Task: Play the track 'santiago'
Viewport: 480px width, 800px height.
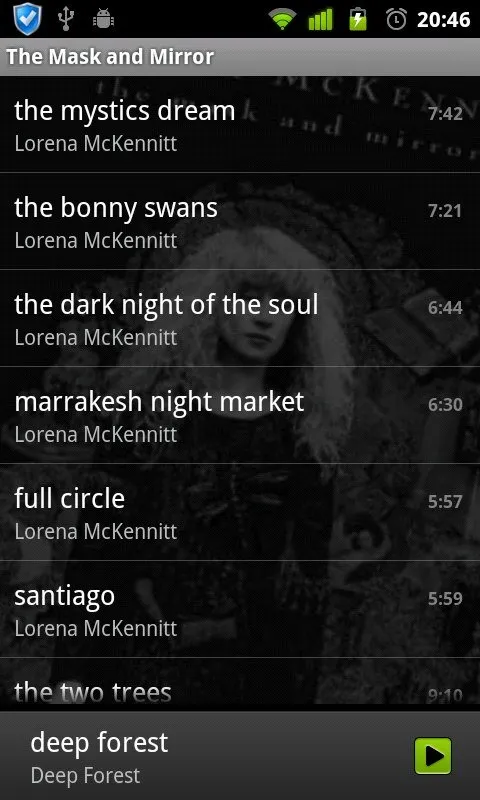Action: 240,609
